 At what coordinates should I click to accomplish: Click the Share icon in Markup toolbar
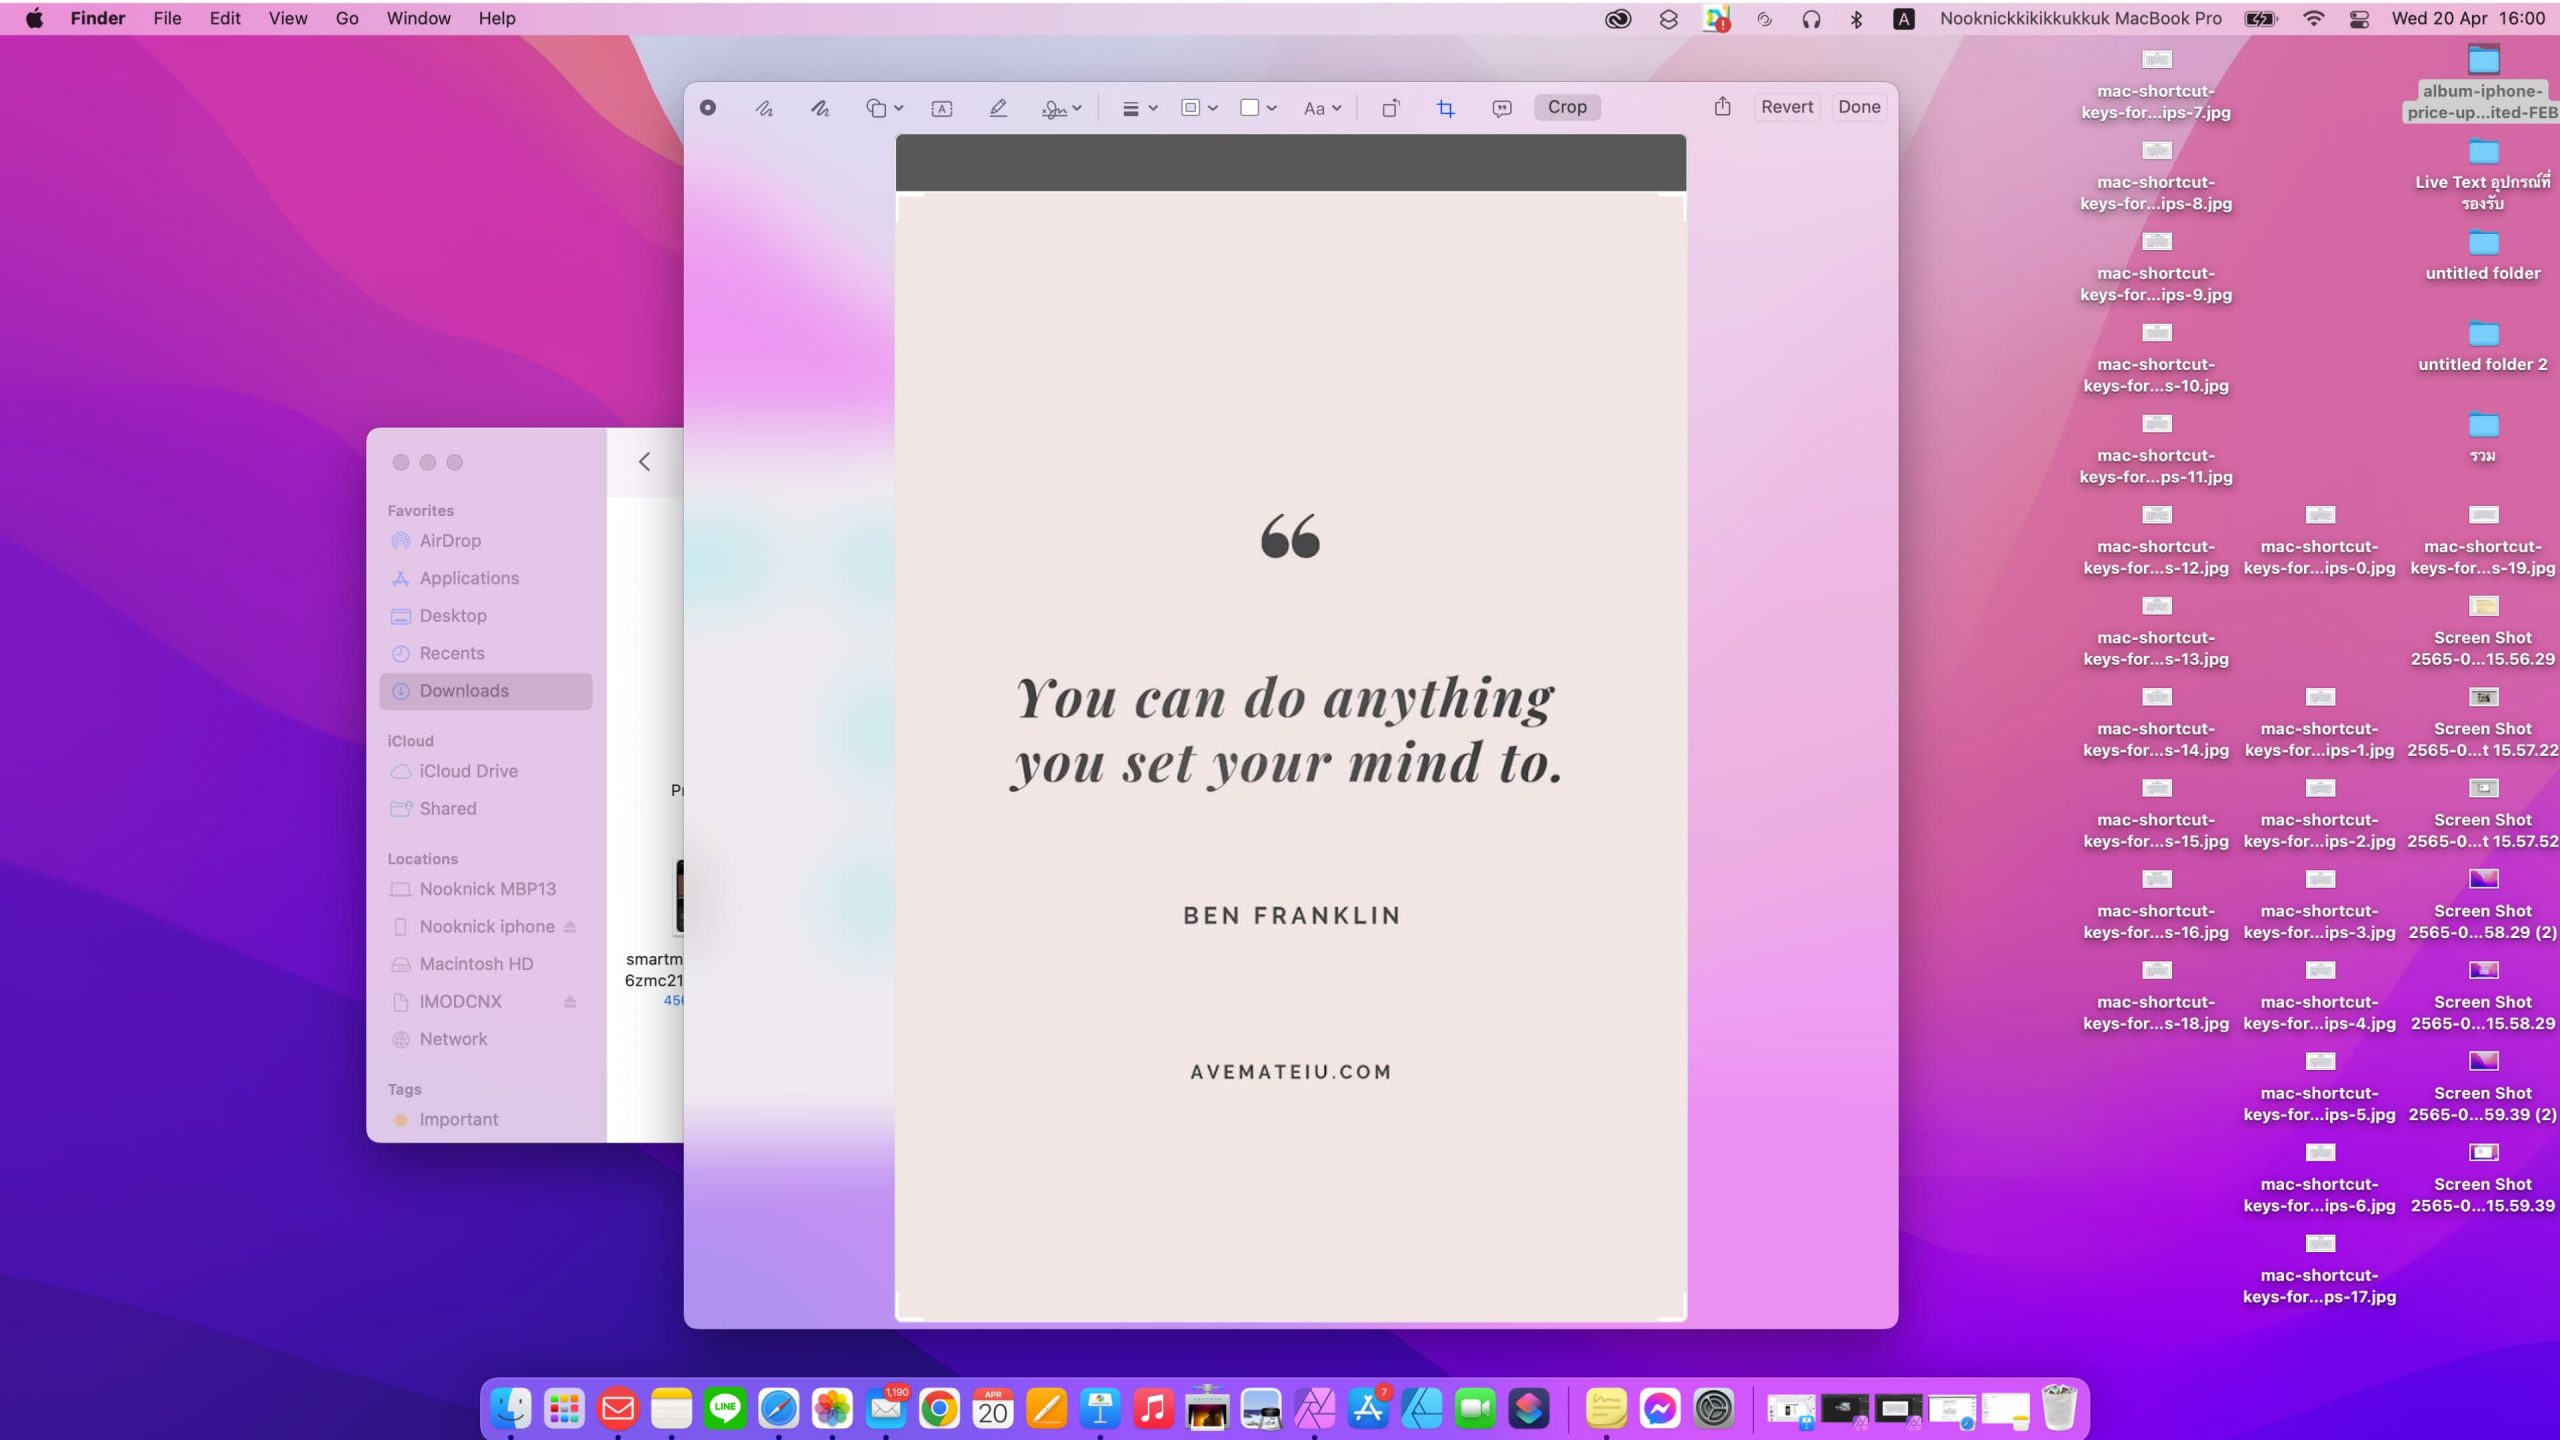click(x=1722, y=107)
